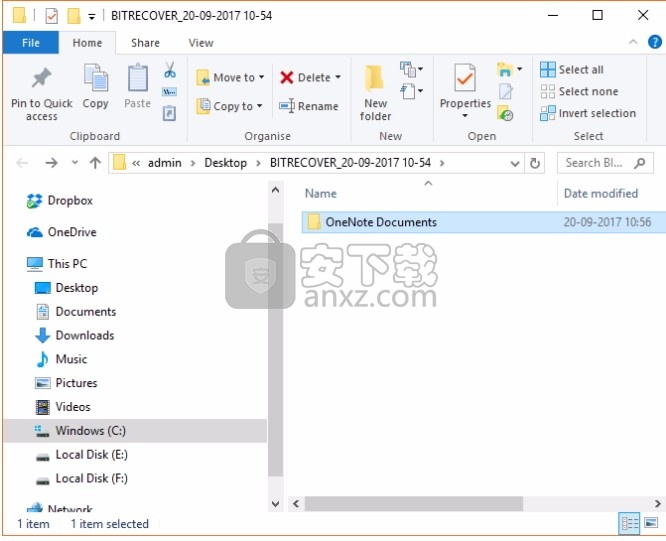
Task: Click Pin to Quick access icon
Action: pos(42,78)
